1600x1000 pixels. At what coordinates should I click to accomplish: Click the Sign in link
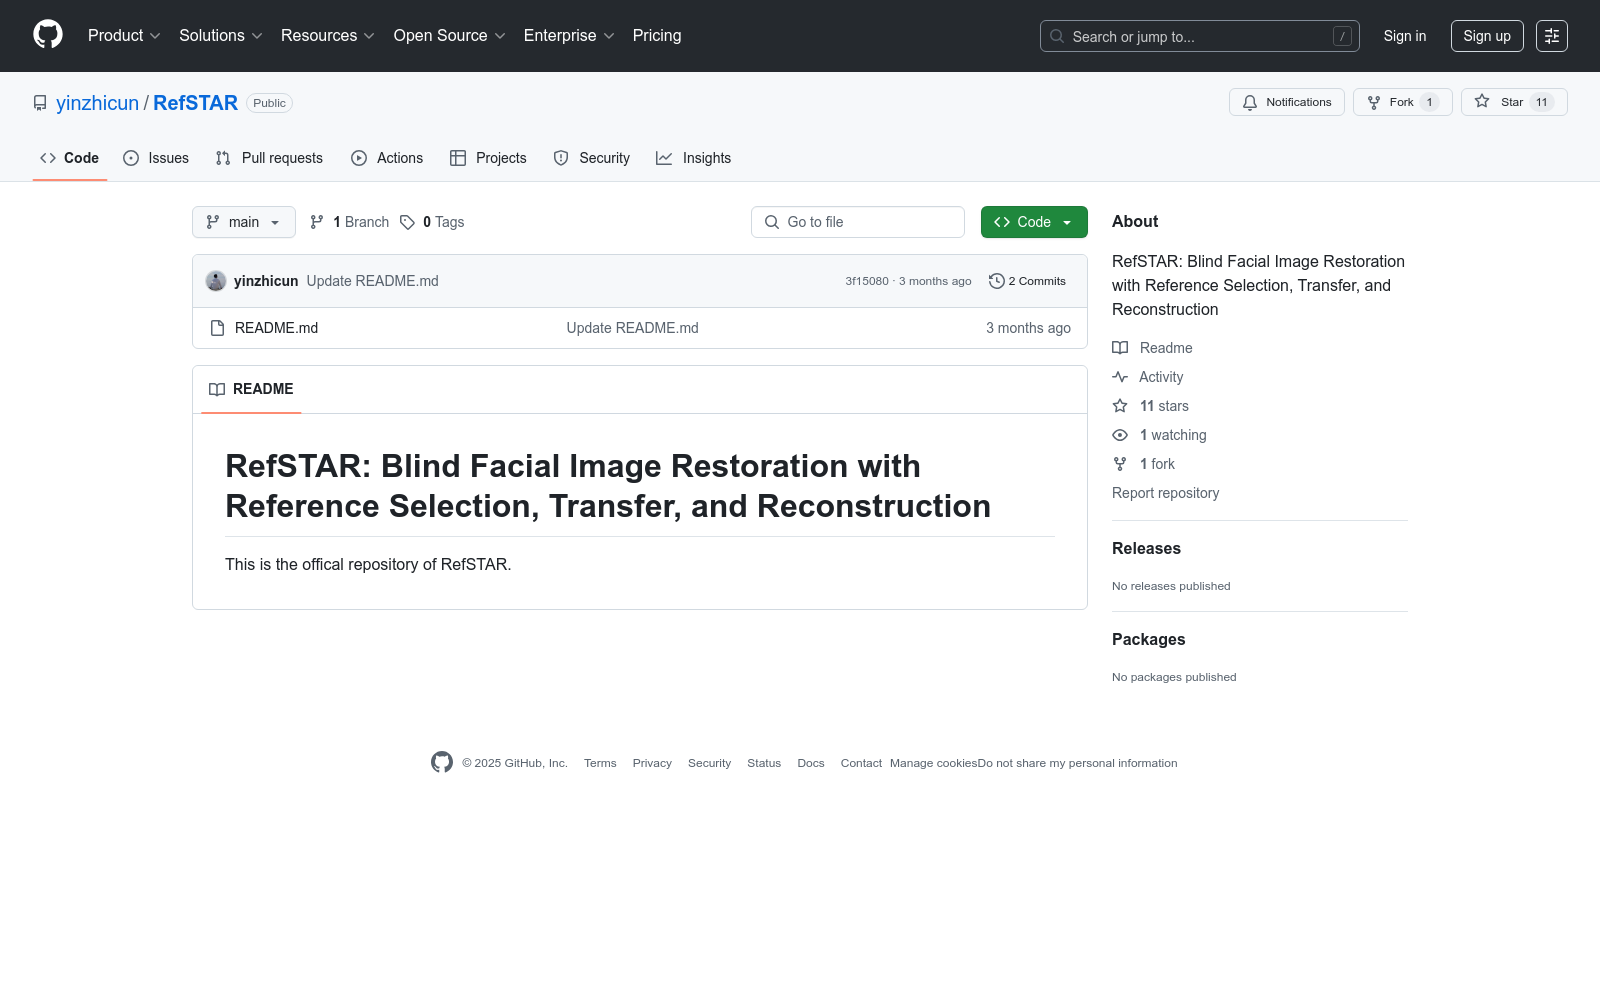point(1405,36)
